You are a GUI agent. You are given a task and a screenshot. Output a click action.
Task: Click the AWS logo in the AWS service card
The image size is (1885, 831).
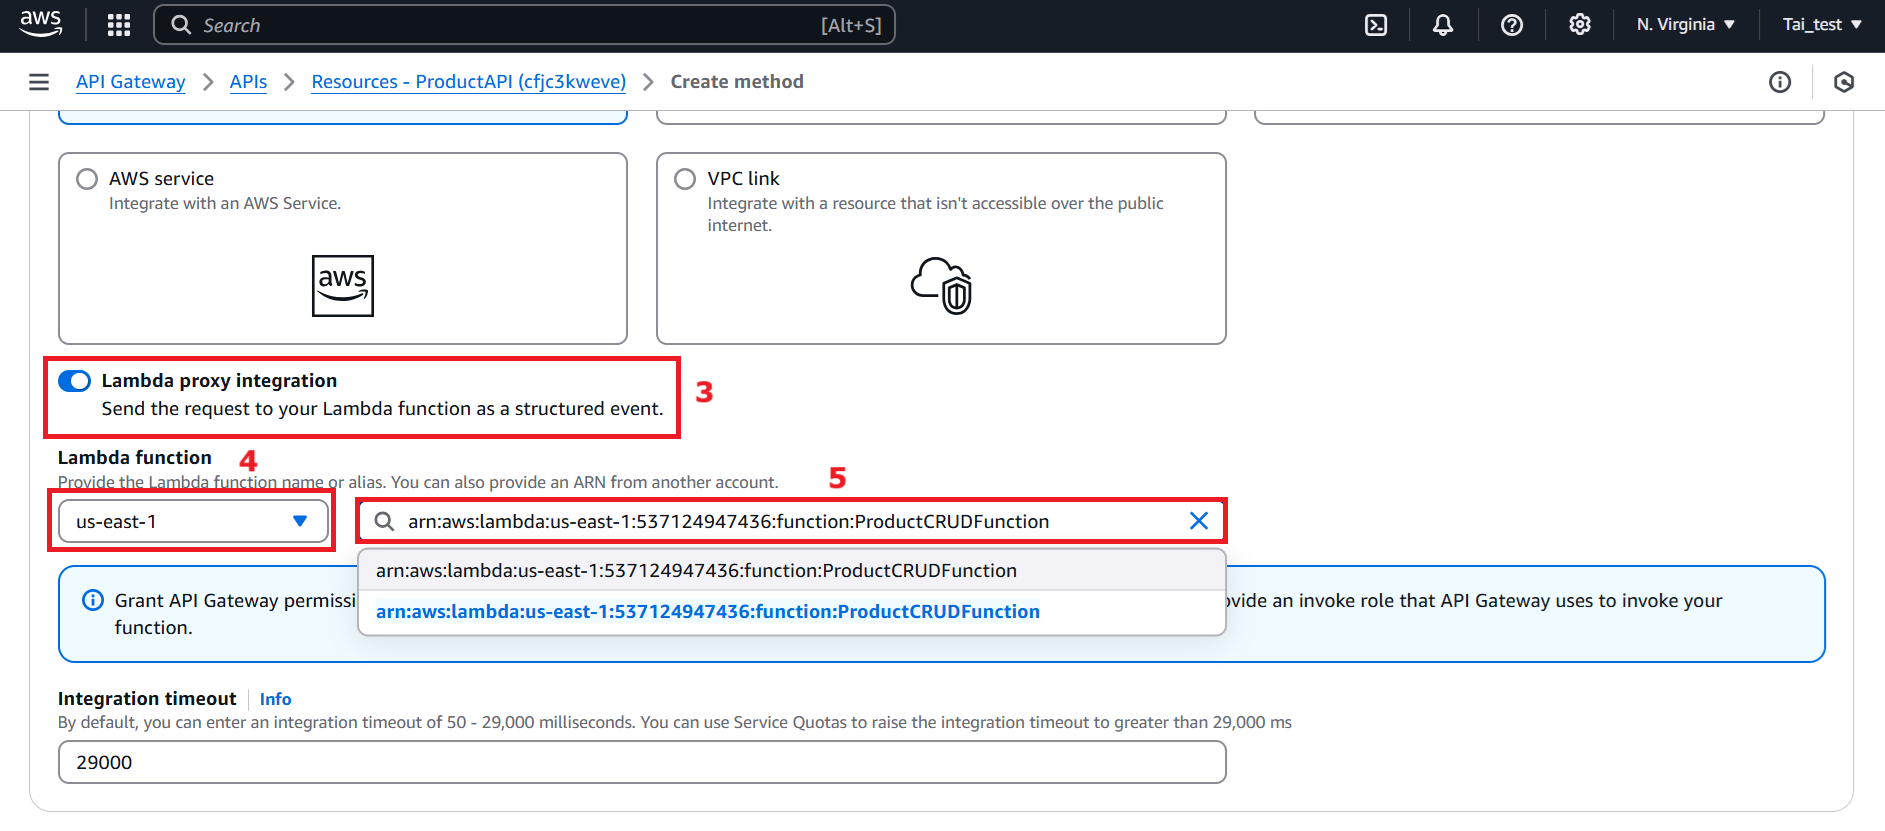pos(343,286)
